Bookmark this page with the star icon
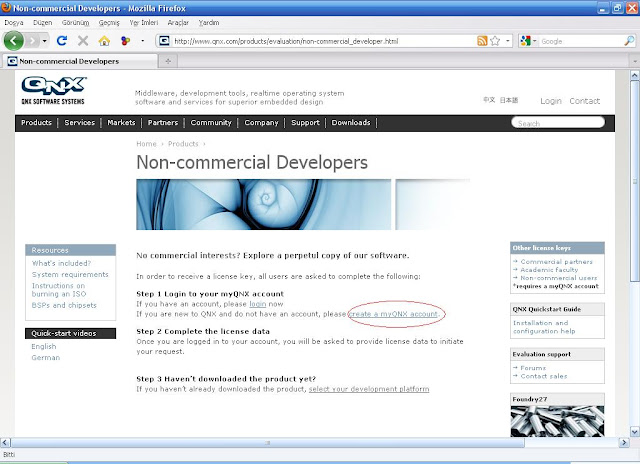Viewport: 640px width, 464px height. tap(495, 41)
